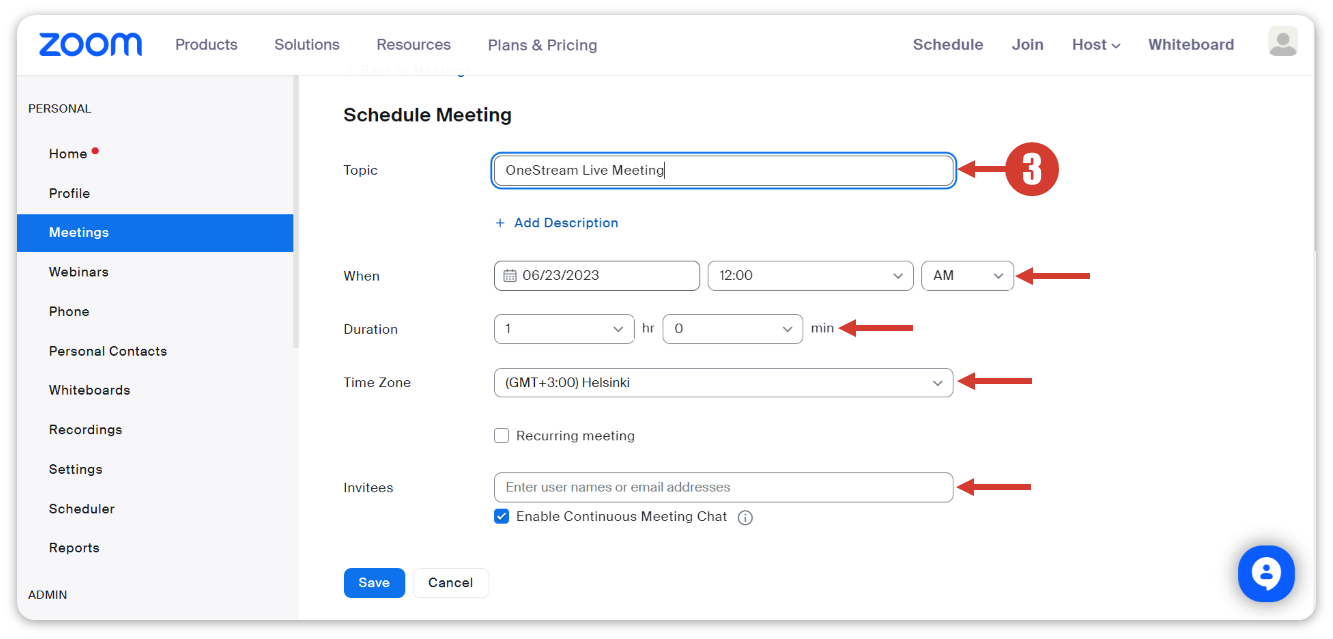Viewport: 1333px width, 639px height.
Task: Open the chat support bubble
Action: pyautogui.click(x=1266, y=573)
